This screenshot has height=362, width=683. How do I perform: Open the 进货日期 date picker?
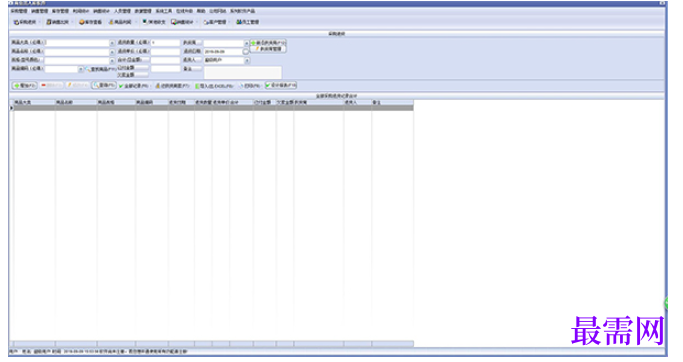[x=246, y=51]
